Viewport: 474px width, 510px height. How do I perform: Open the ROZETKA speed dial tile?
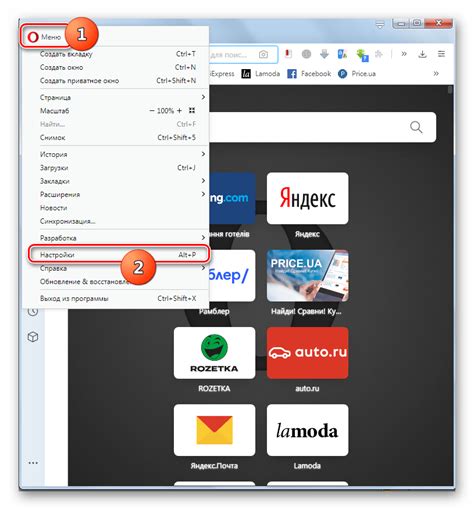[214, 353]
